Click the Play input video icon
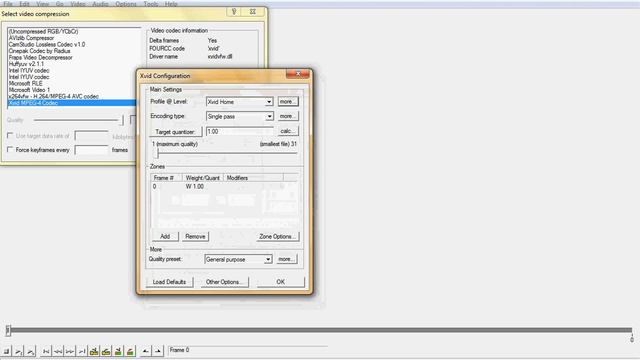 (x=19, y=351)
